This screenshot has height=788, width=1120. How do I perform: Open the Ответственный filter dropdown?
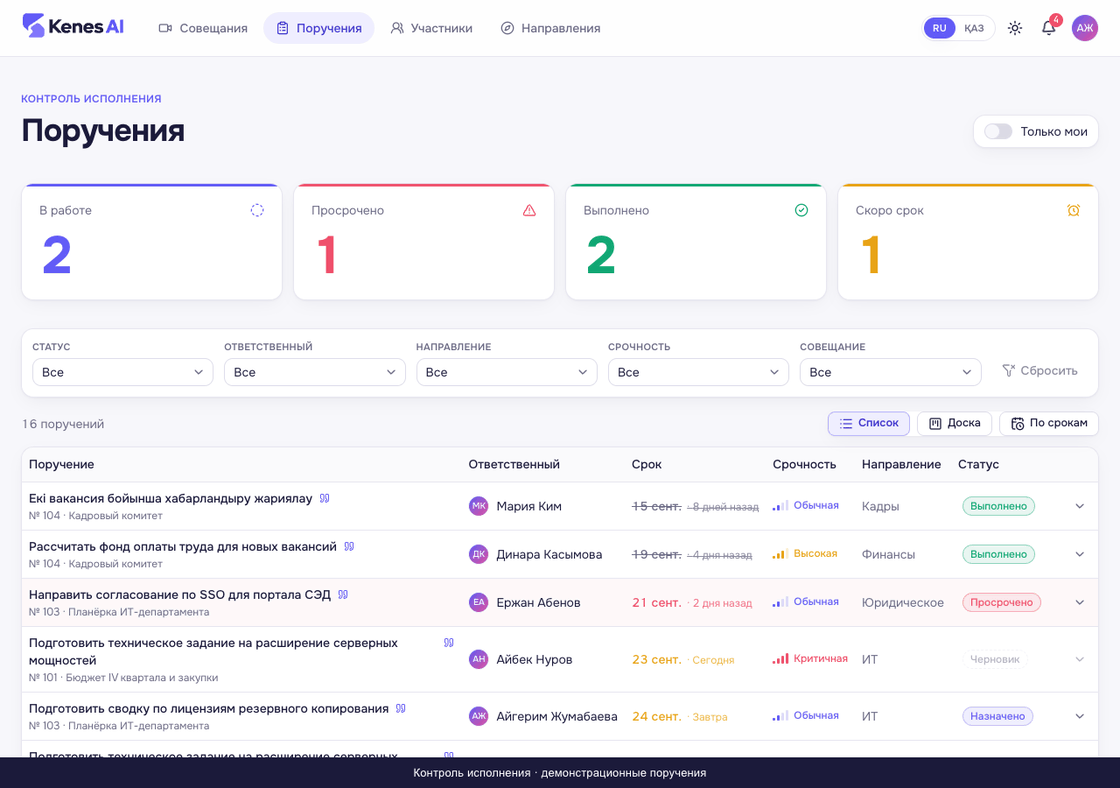coord(314,372)
